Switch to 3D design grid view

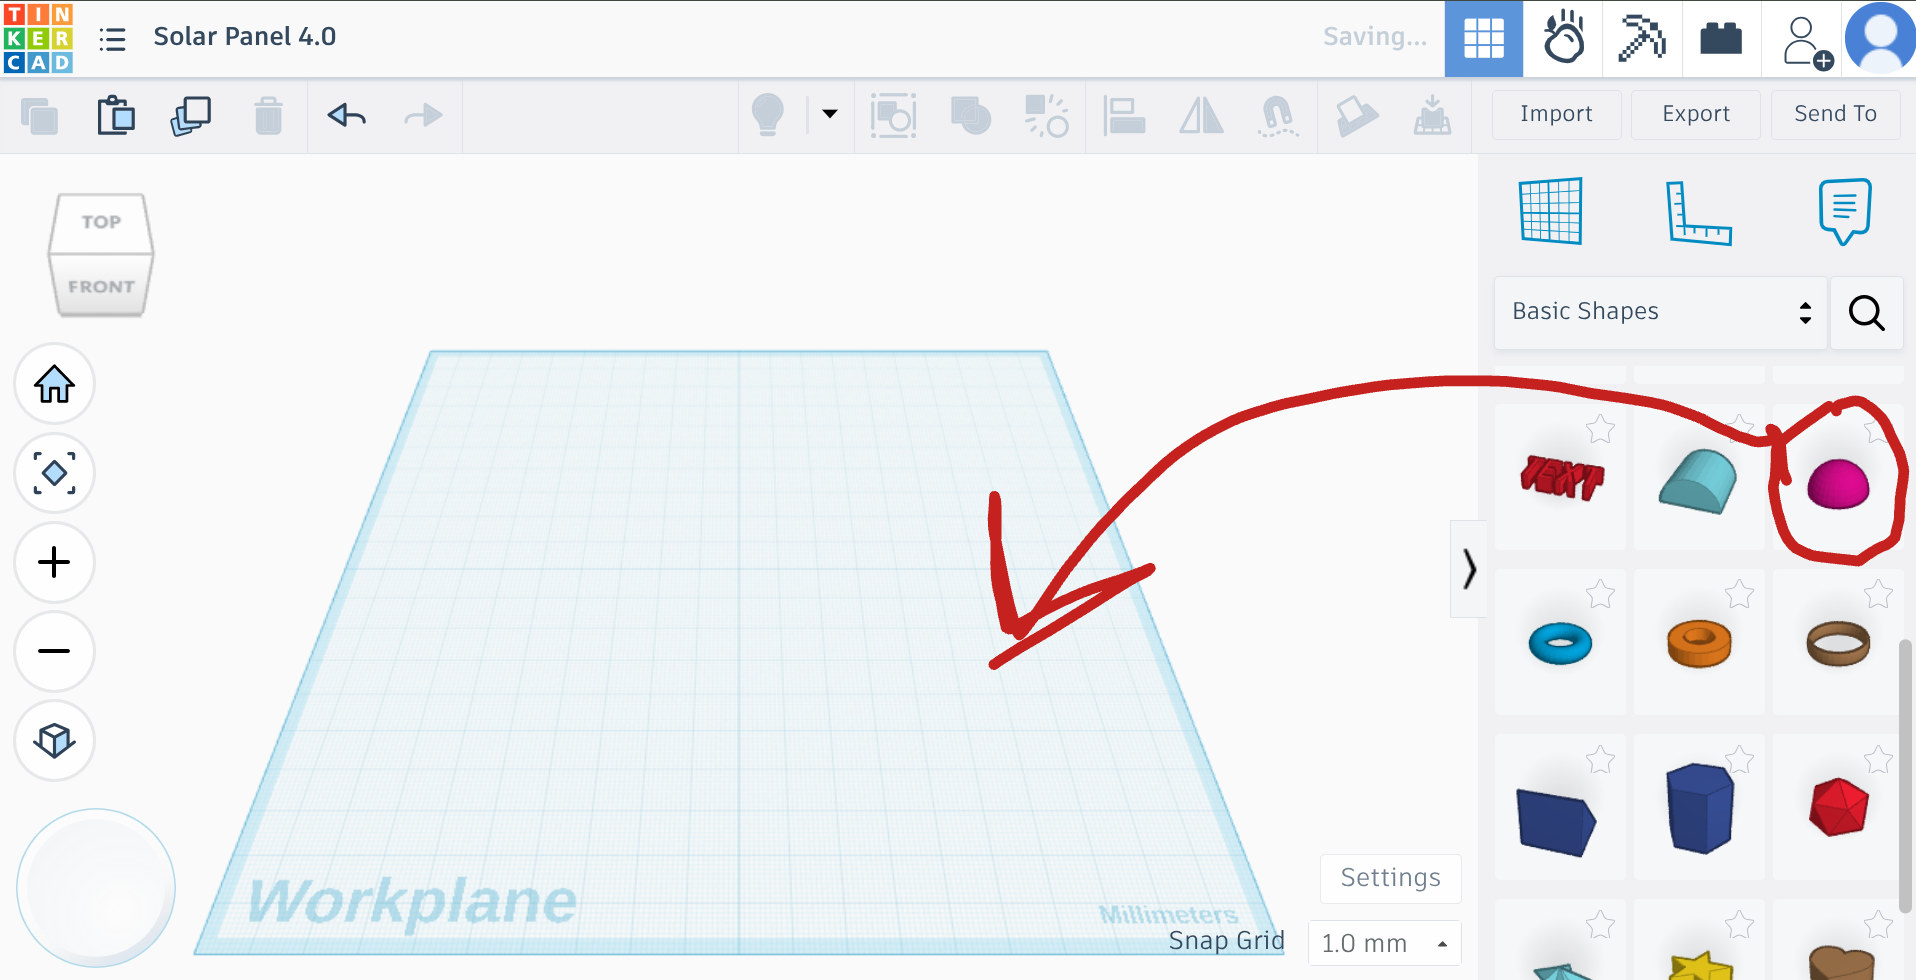click(1484, 39)
